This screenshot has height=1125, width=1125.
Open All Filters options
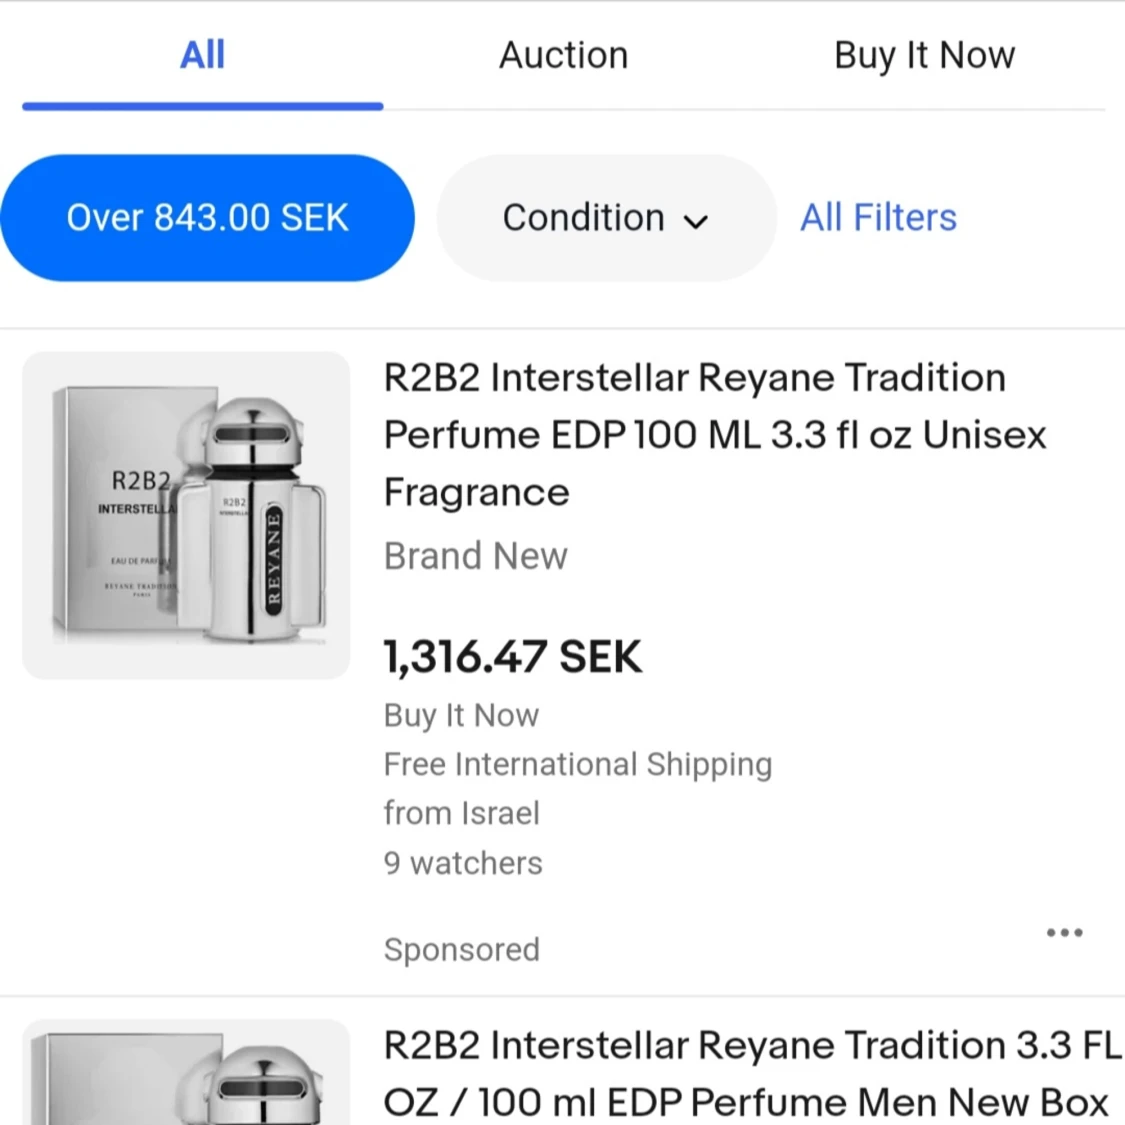click(877, 218)
